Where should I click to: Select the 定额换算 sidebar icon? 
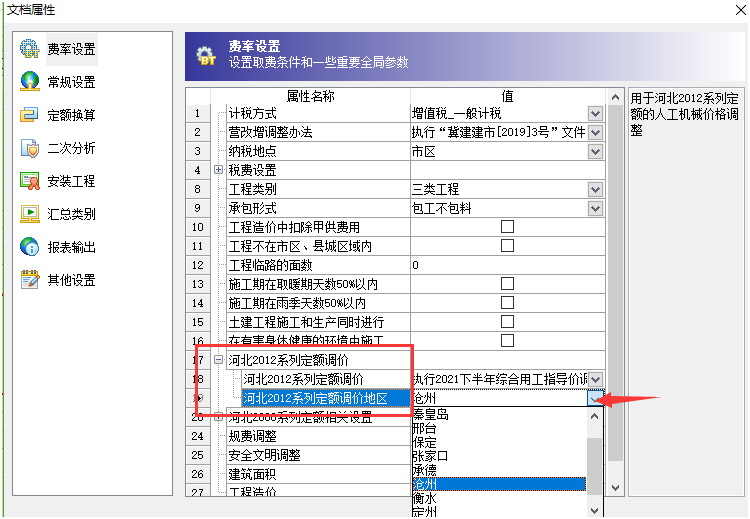pos(29,115)
